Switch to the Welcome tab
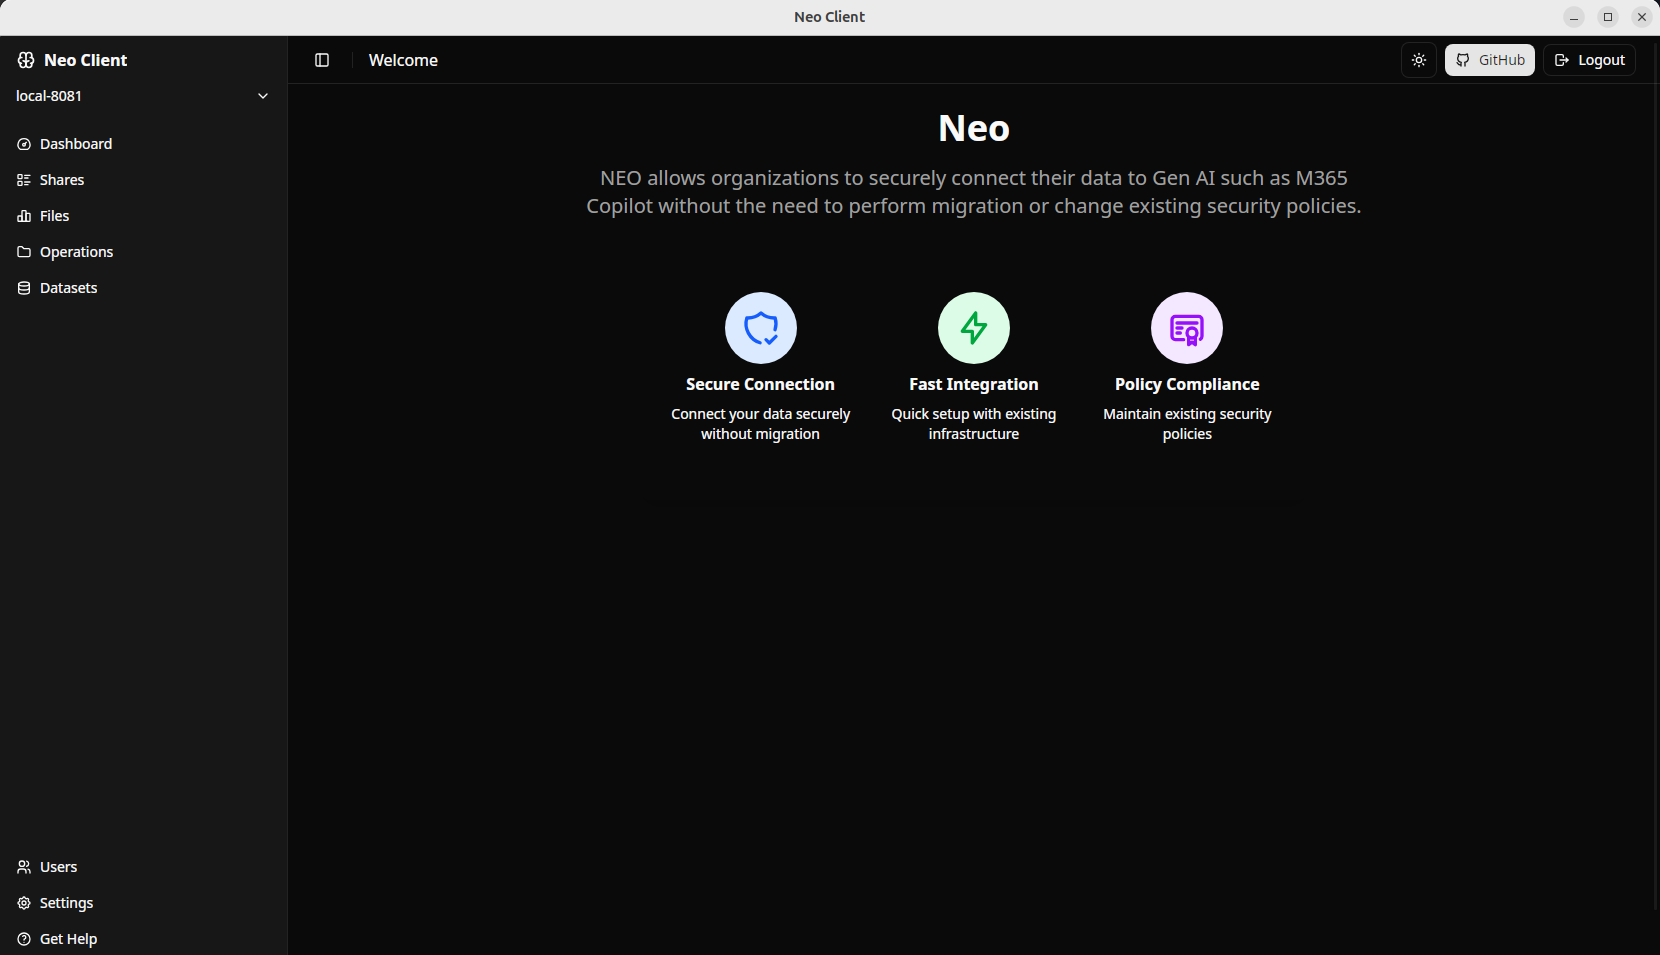Image resolution: width=1660 pixels, height=955 pixels. 403,59
